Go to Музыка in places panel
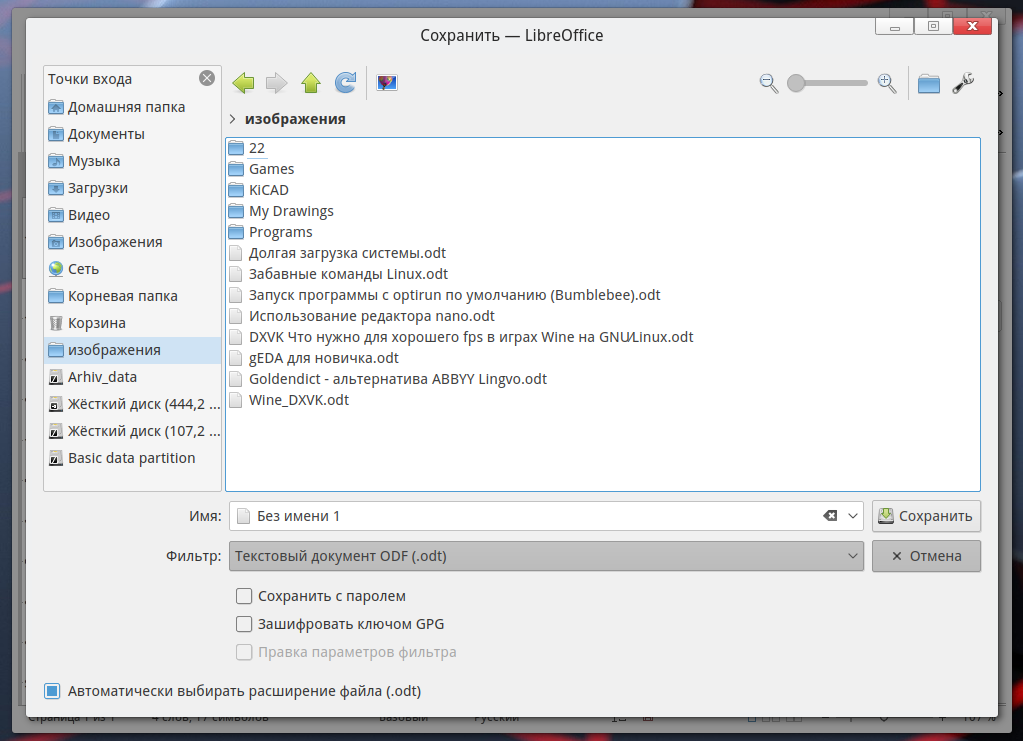The height and width of the screenshot is (741, 1023). click(132, 161)
